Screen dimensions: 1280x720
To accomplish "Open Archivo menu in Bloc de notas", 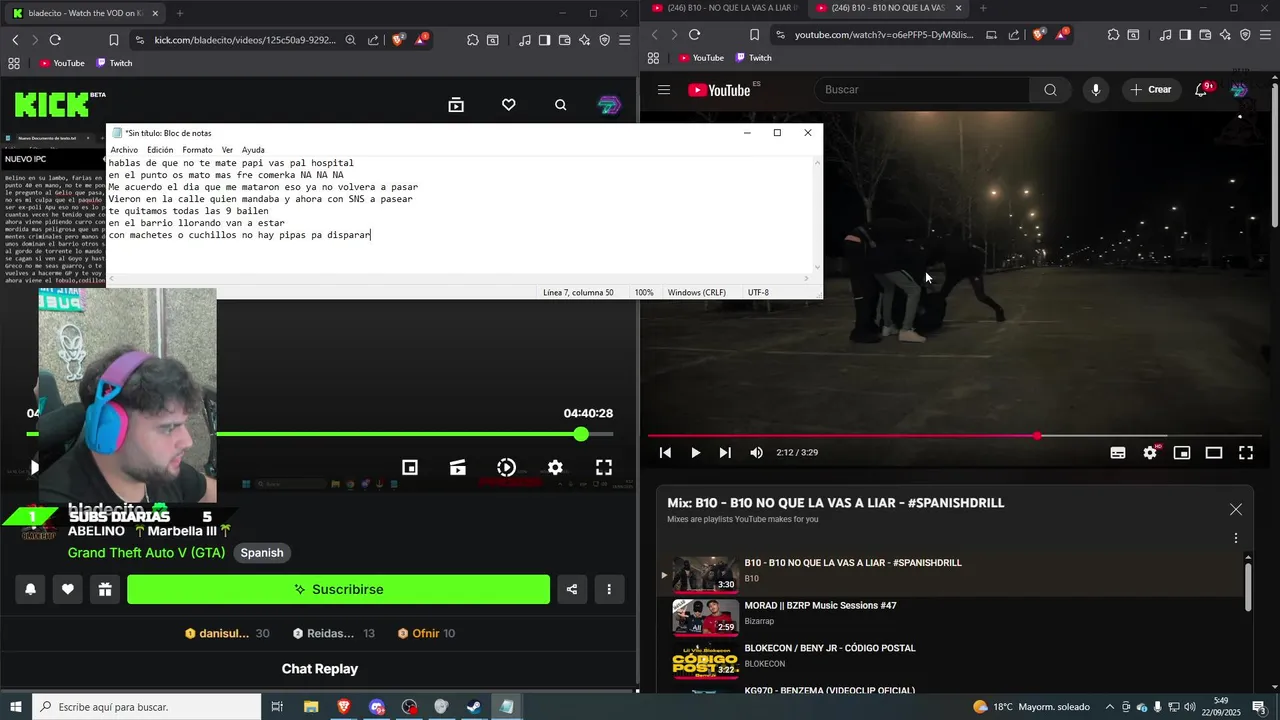I will coord(124,150).
